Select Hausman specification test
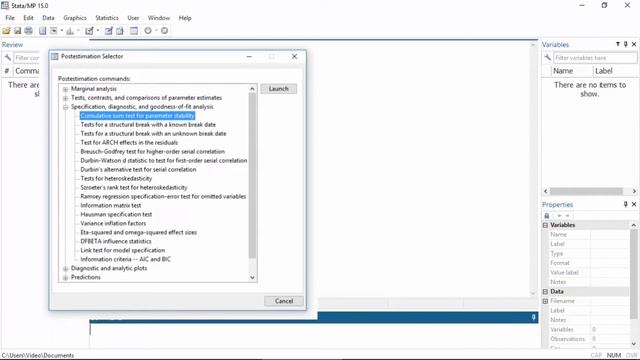This screenshot has height=360, width=640. (116, 215)
